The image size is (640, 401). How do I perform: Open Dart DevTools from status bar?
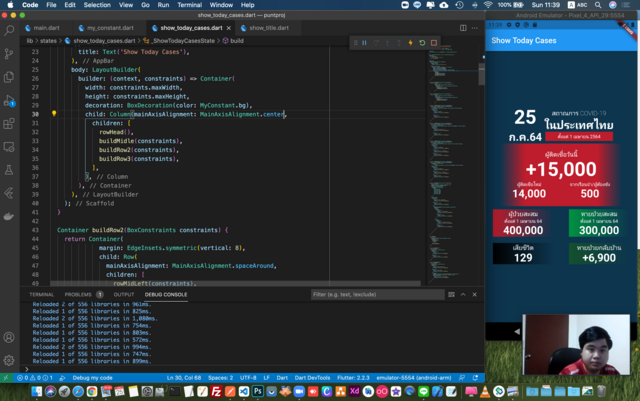point(312,378)
